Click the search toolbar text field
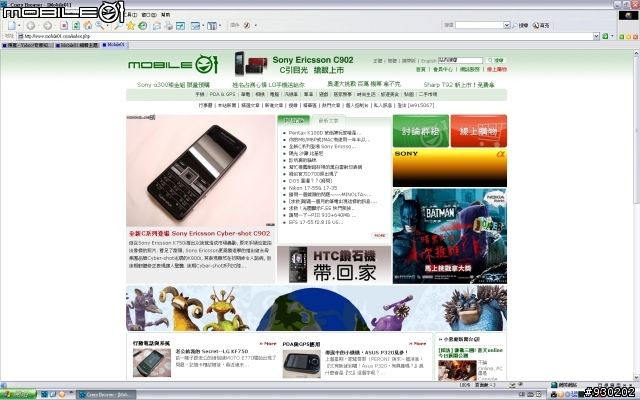640x400 pixels. tap(480, 25)
